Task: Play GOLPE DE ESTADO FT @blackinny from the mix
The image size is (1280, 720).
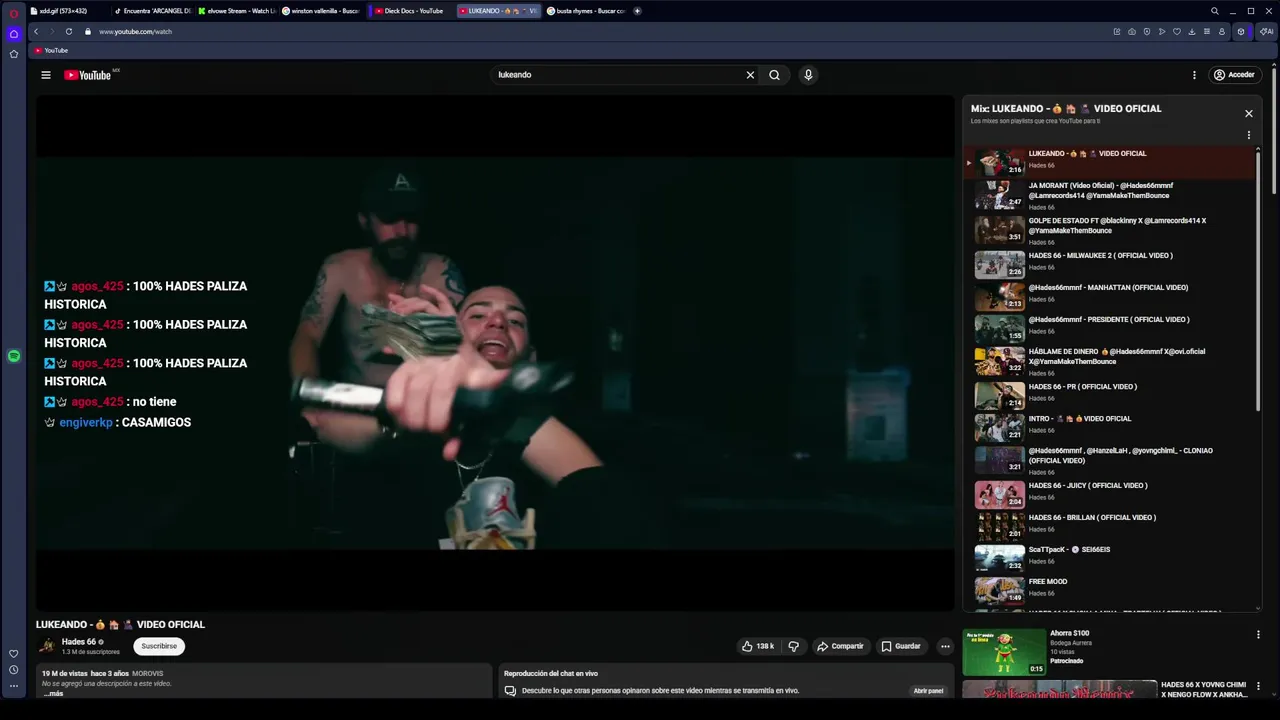Action: [x=1108, y=230]
